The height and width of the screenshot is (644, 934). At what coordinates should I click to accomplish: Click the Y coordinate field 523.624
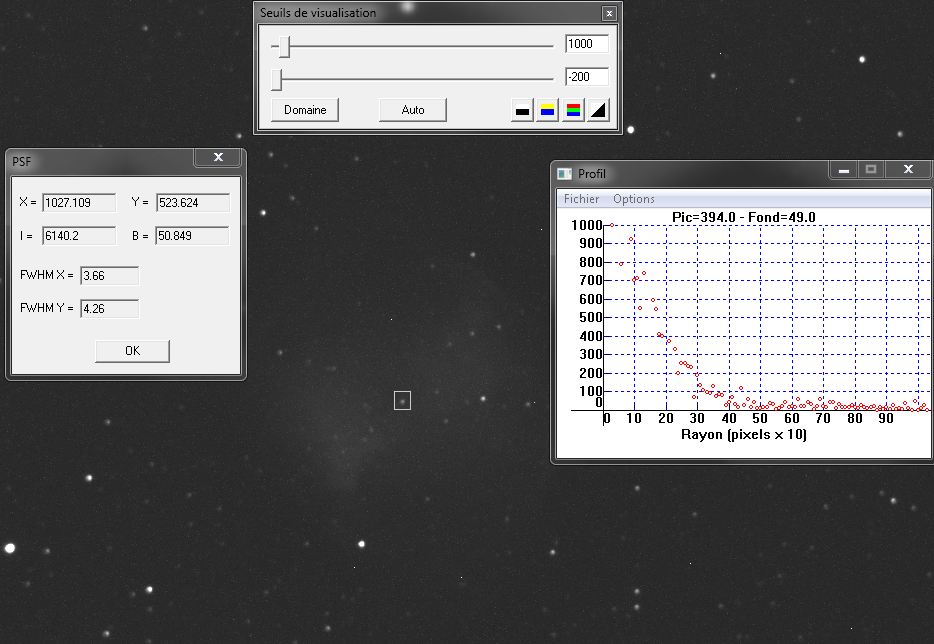point(192,203)
